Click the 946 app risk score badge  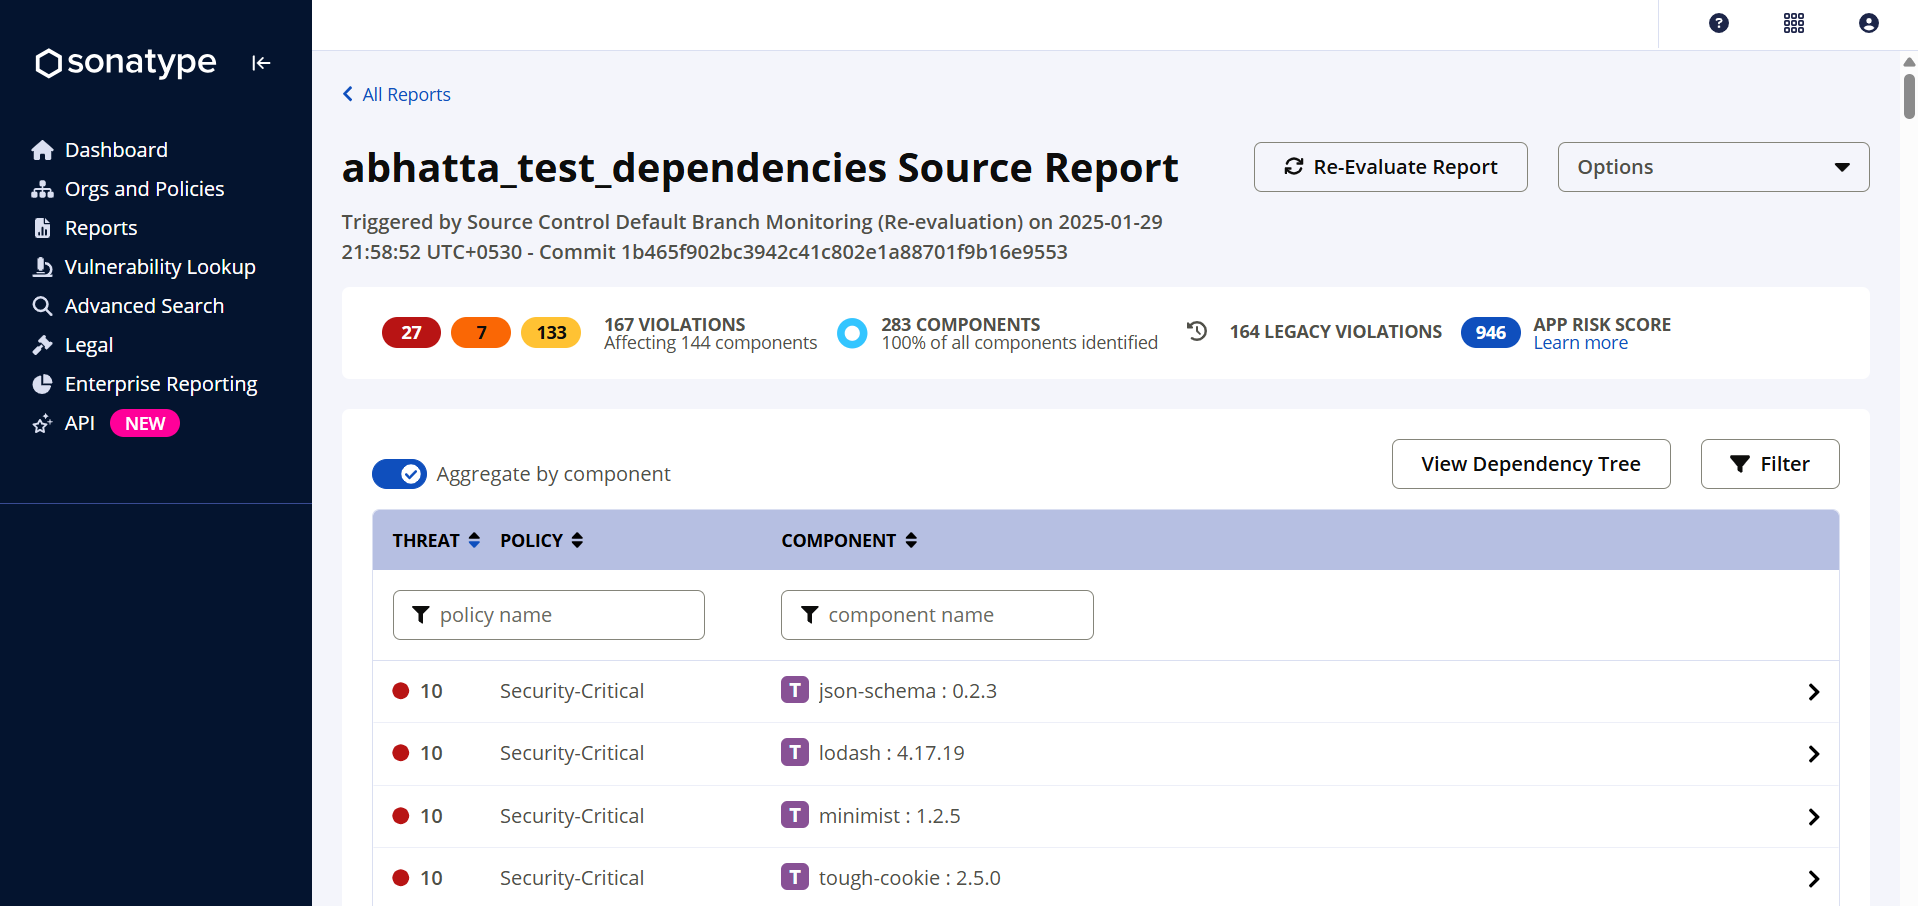click(1490, 333)
